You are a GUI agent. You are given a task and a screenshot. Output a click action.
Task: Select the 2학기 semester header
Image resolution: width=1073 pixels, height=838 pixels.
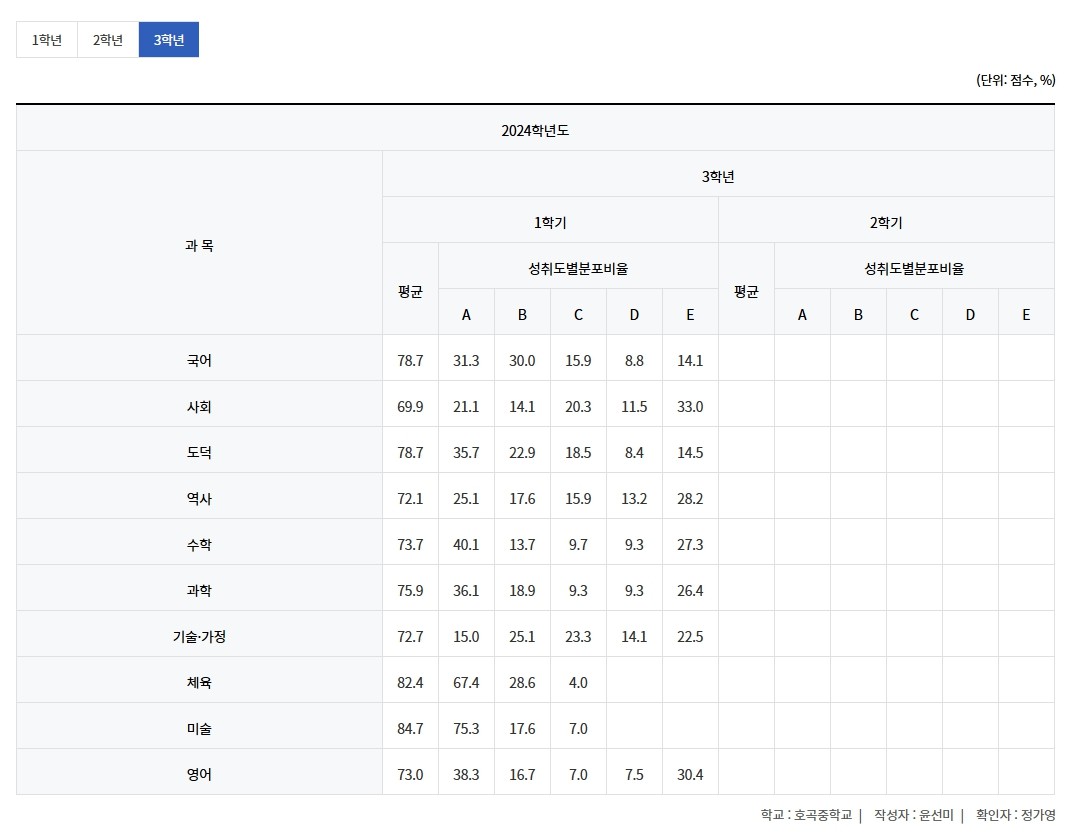(x=886, y=223)
